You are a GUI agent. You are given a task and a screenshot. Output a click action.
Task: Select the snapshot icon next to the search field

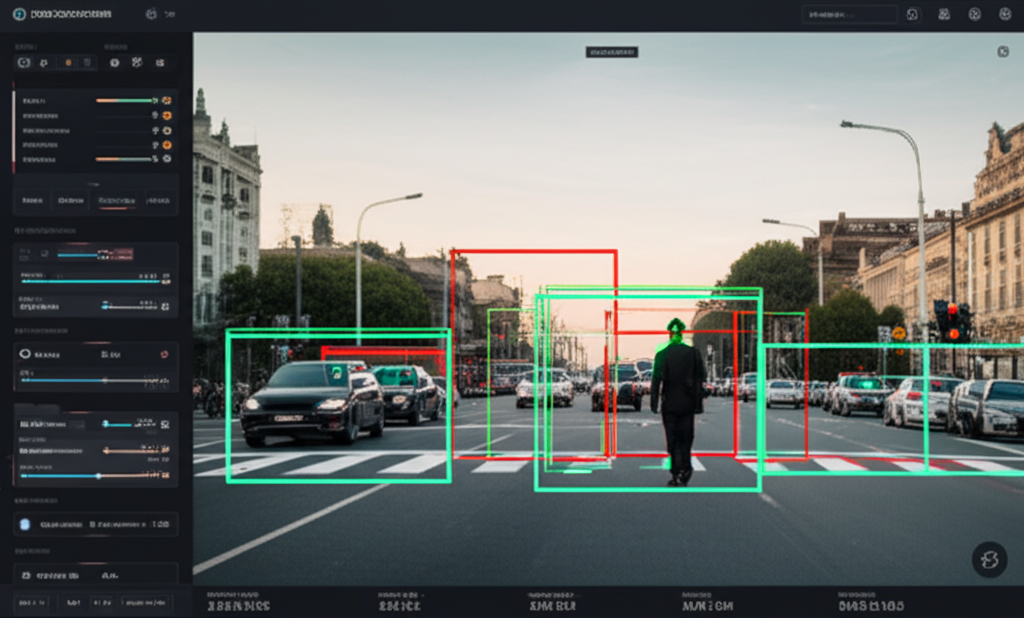(913, 15)
